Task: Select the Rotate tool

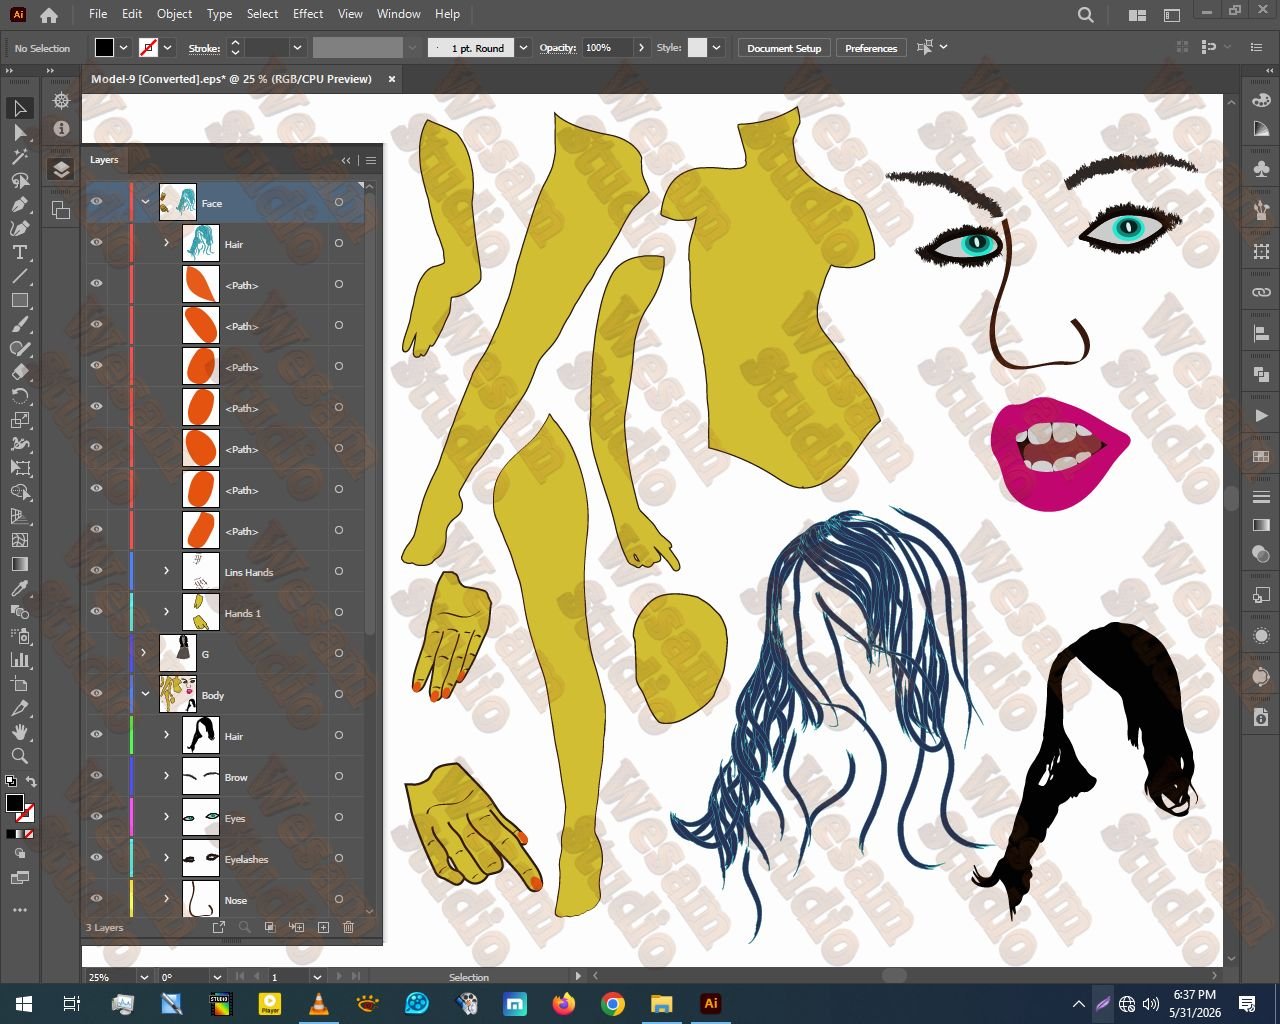Action: point(20,396)
